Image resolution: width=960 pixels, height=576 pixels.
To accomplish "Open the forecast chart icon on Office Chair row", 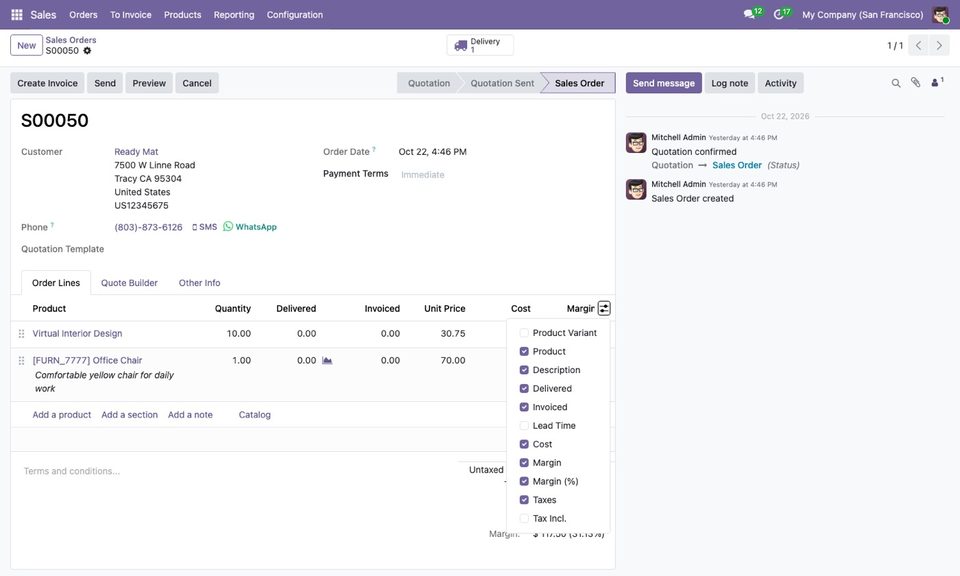I will (x=327, y=361).
